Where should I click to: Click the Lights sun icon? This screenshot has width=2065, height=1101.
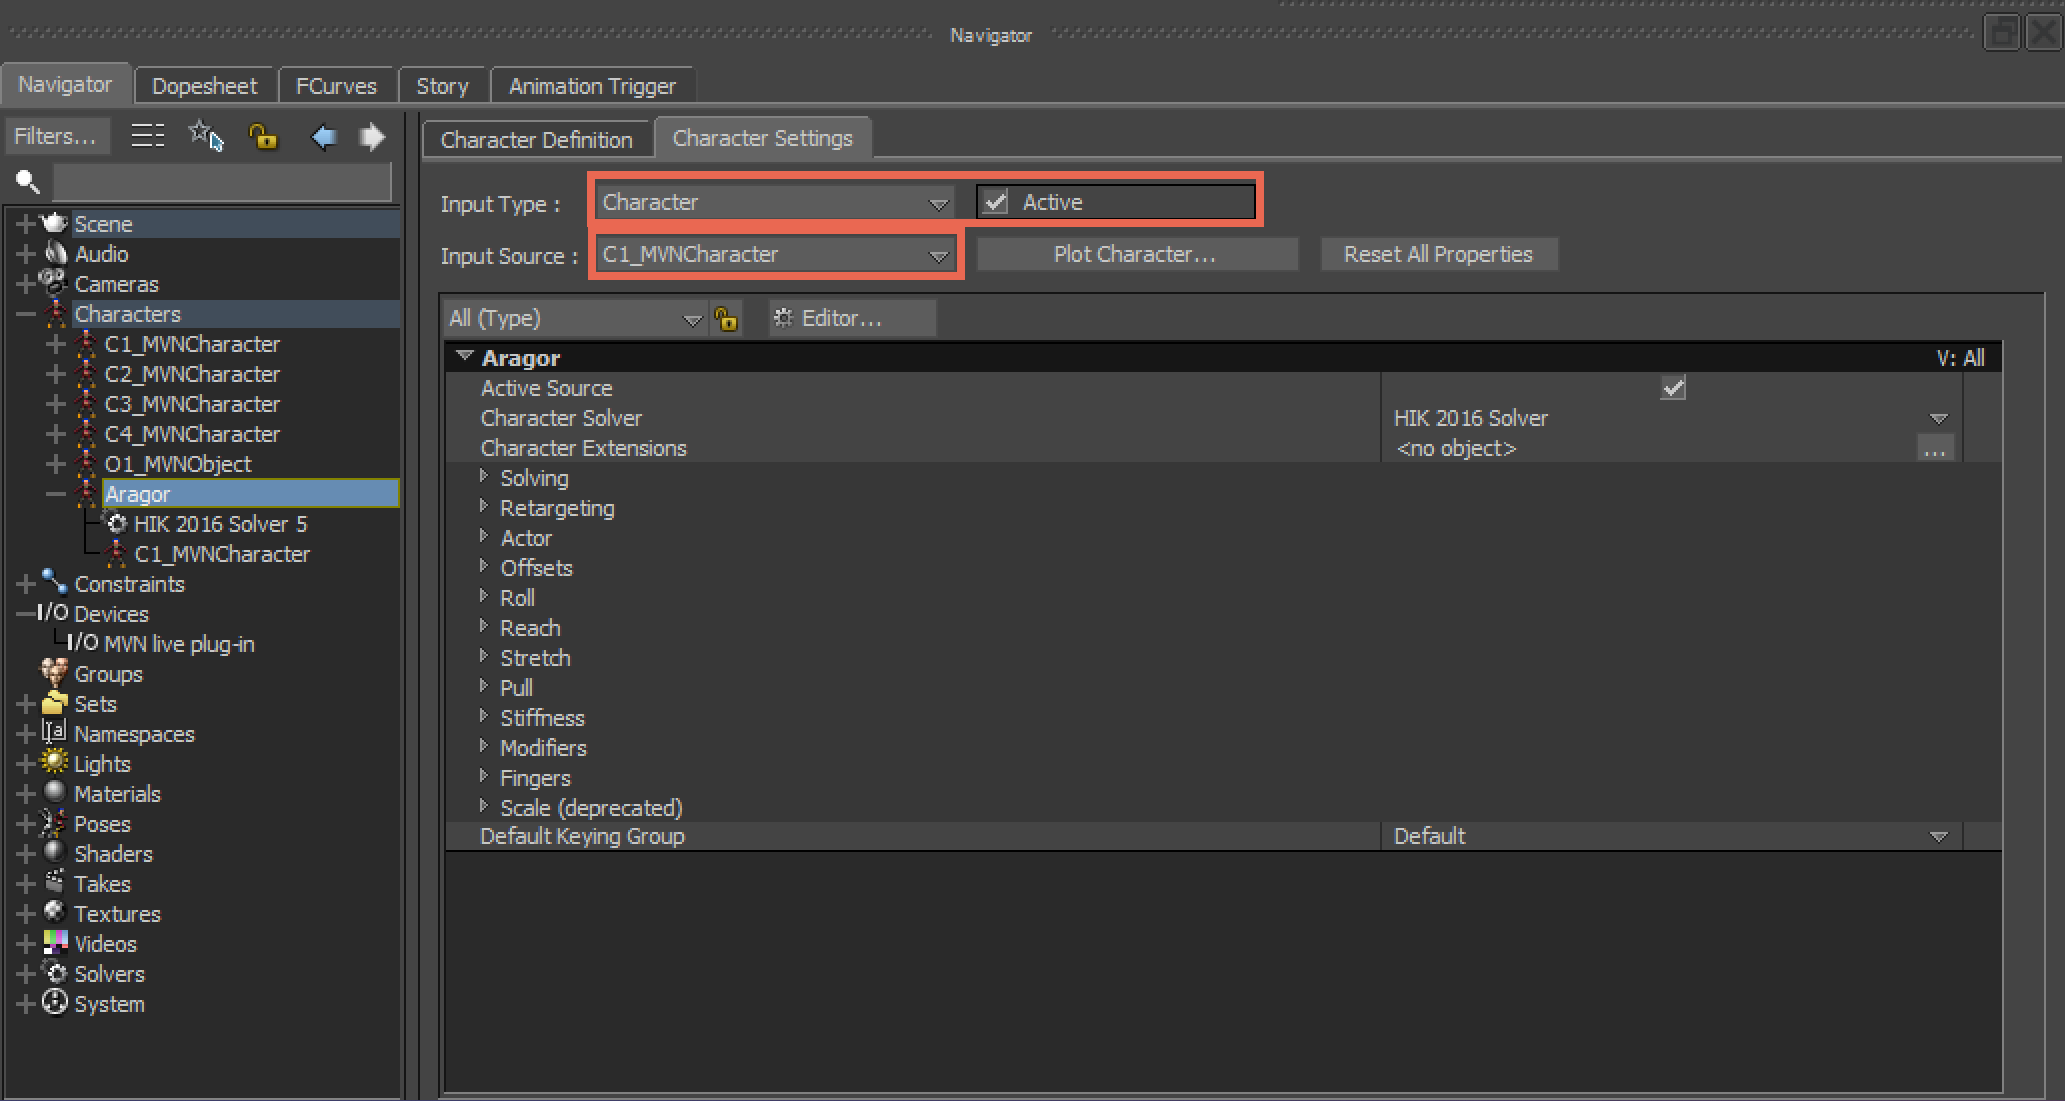[54, 763]
